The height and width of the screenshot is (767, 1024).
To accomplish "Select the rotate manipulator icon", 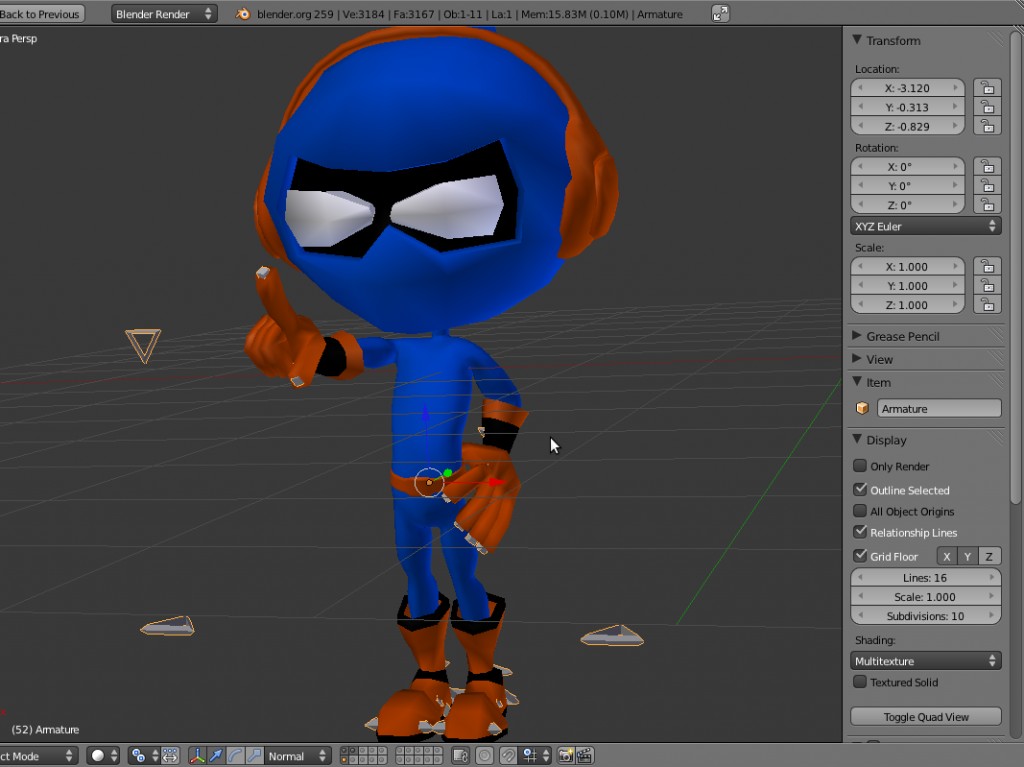I will (x=235, y=755).
